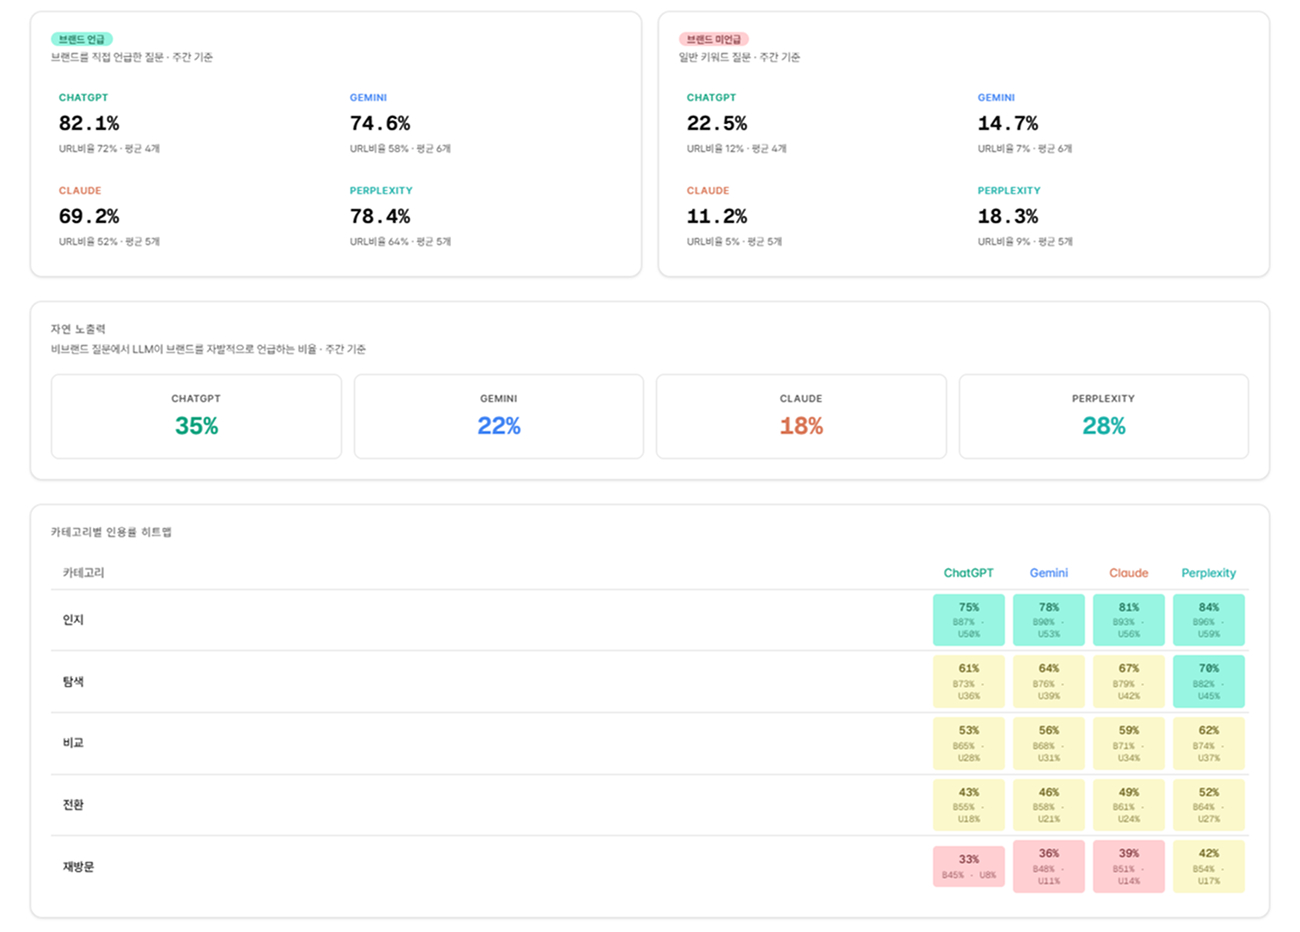Select the 18.3% Perplexity non-brand value
Screen dimensions: 1300x932
[x=1008, y=216]
